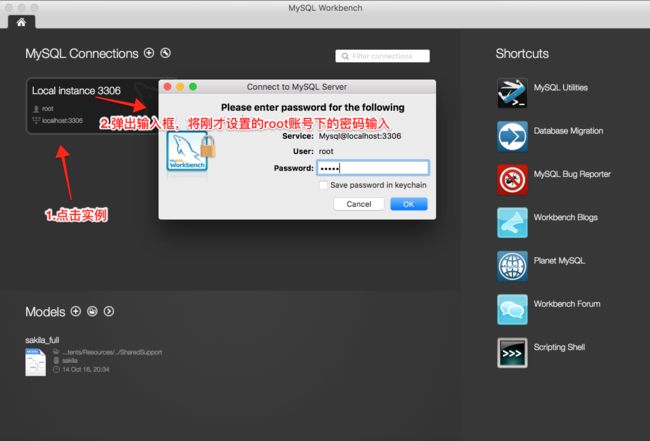This screenshot has width=650, height=441.
Task: Click the localhost:3306 host icon on the tile
Action: 36,121
